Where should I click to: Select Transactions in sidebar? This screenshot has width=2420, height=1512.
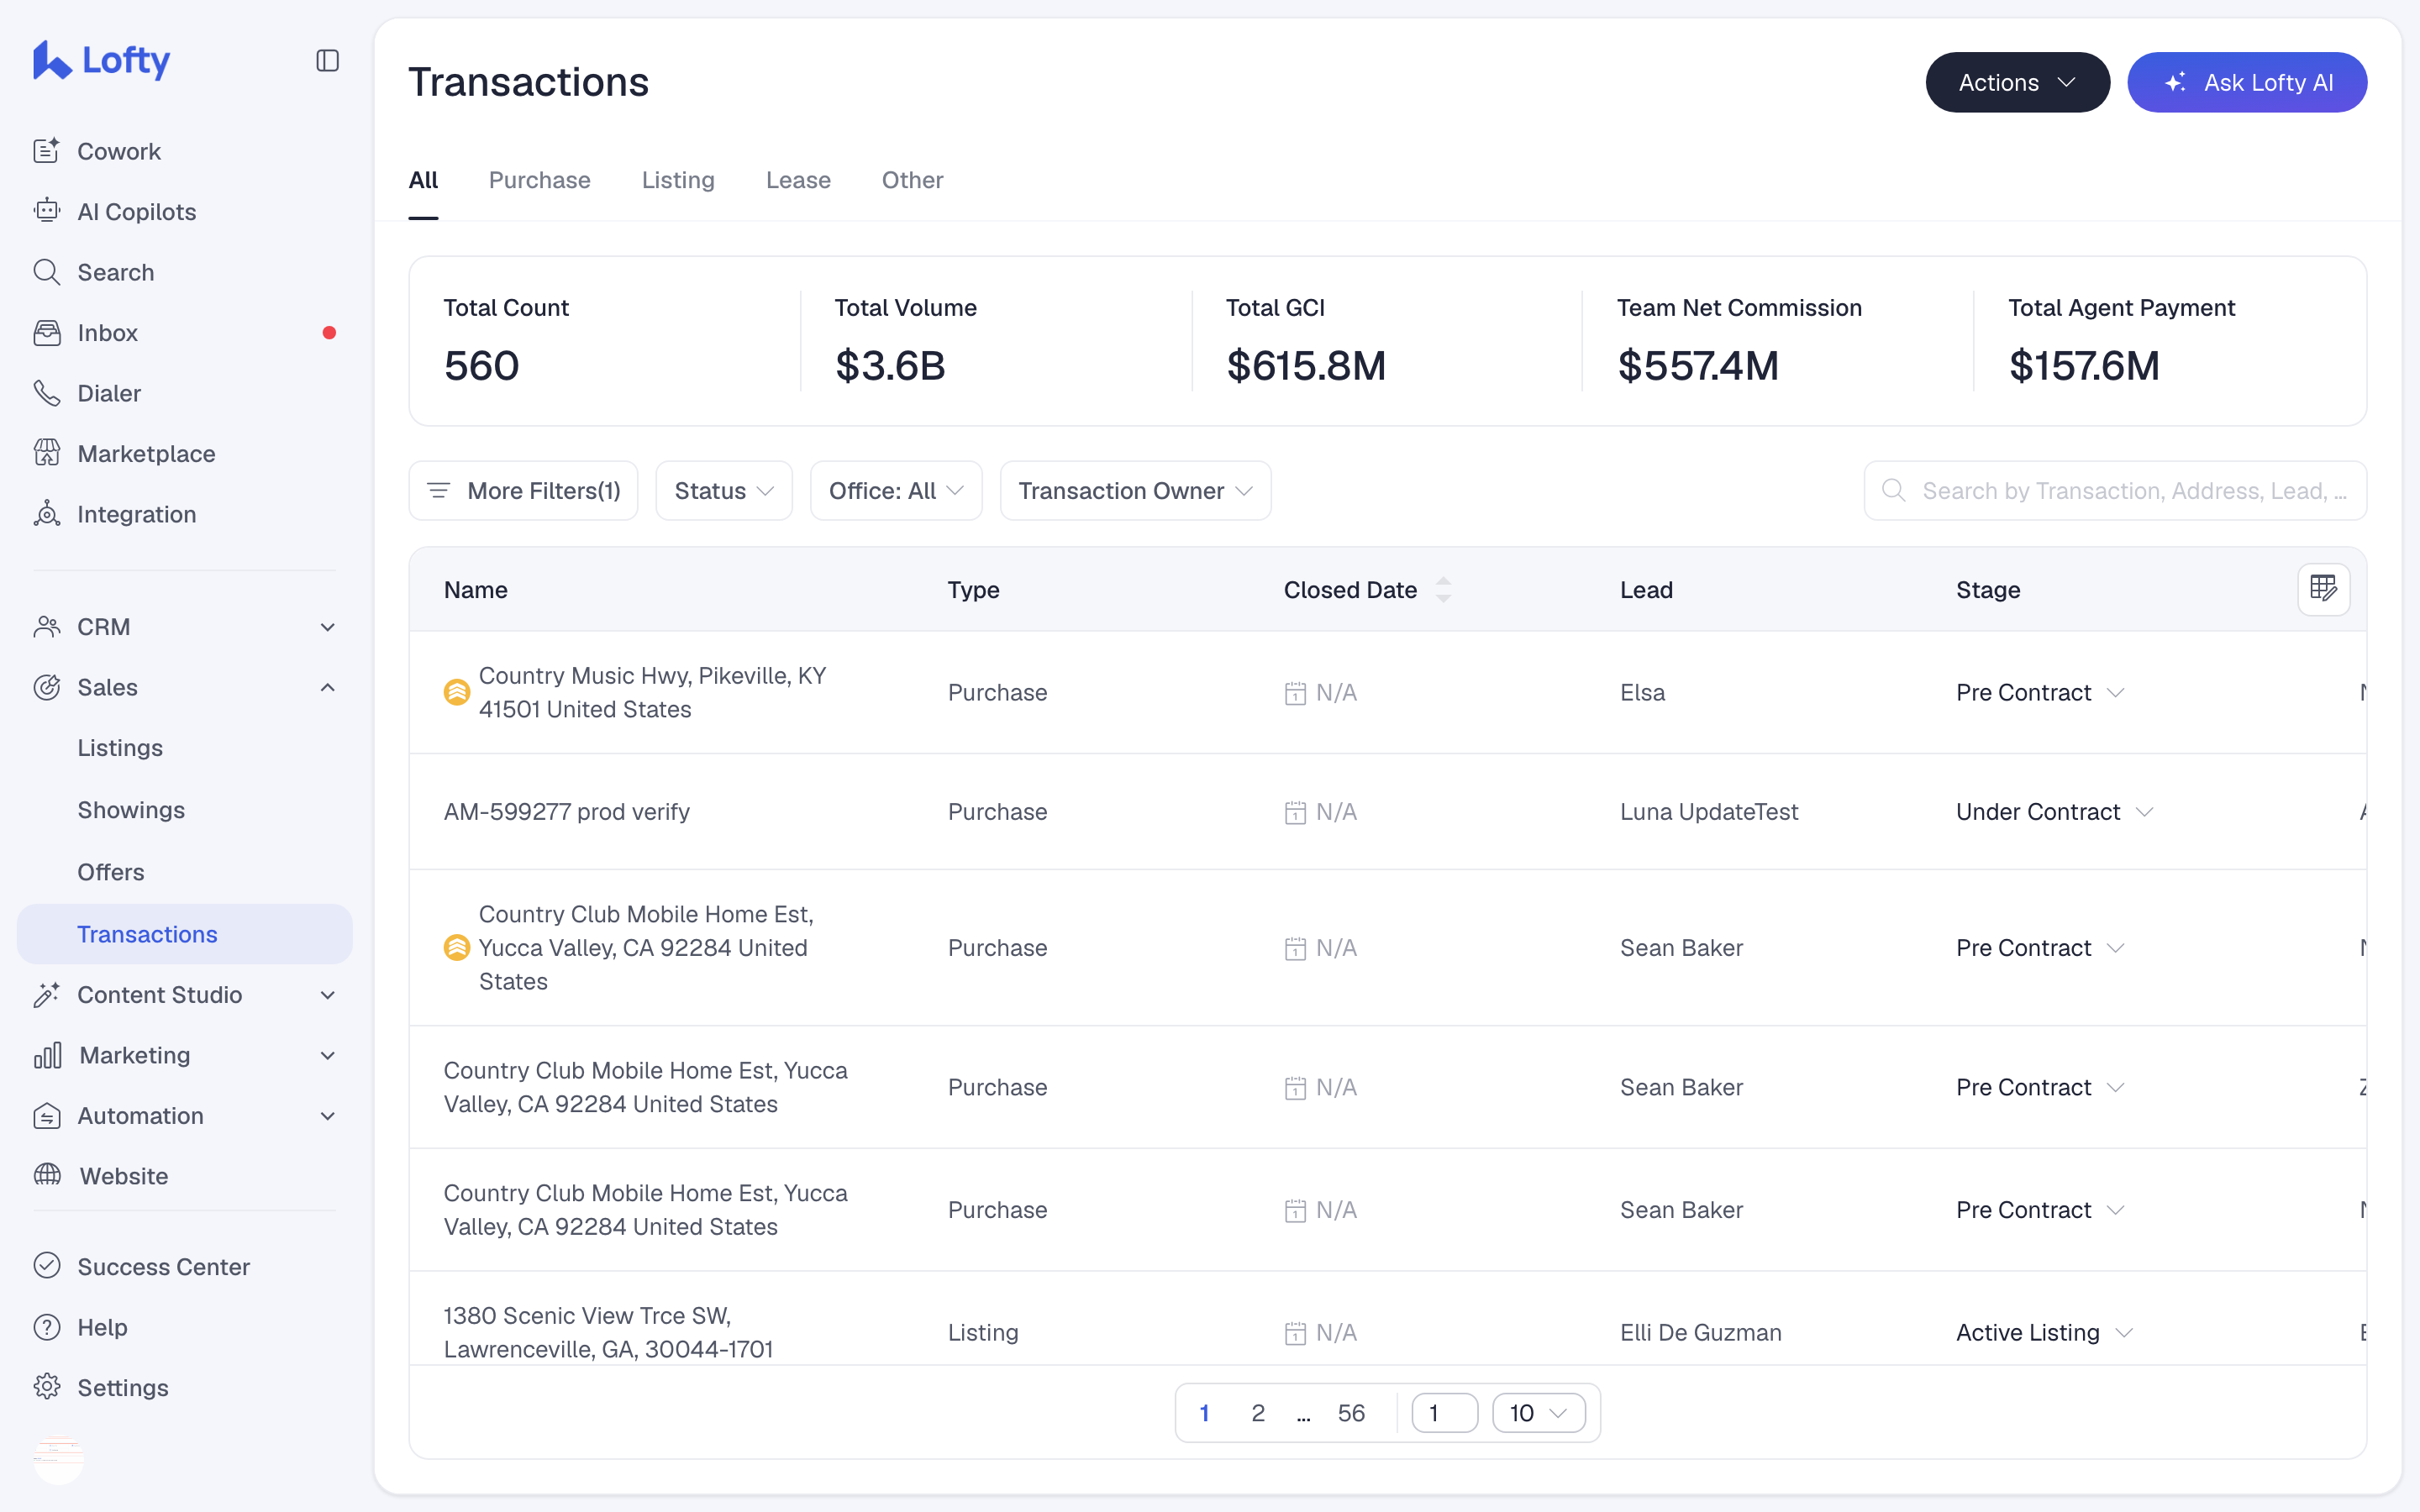pos(185,934)
